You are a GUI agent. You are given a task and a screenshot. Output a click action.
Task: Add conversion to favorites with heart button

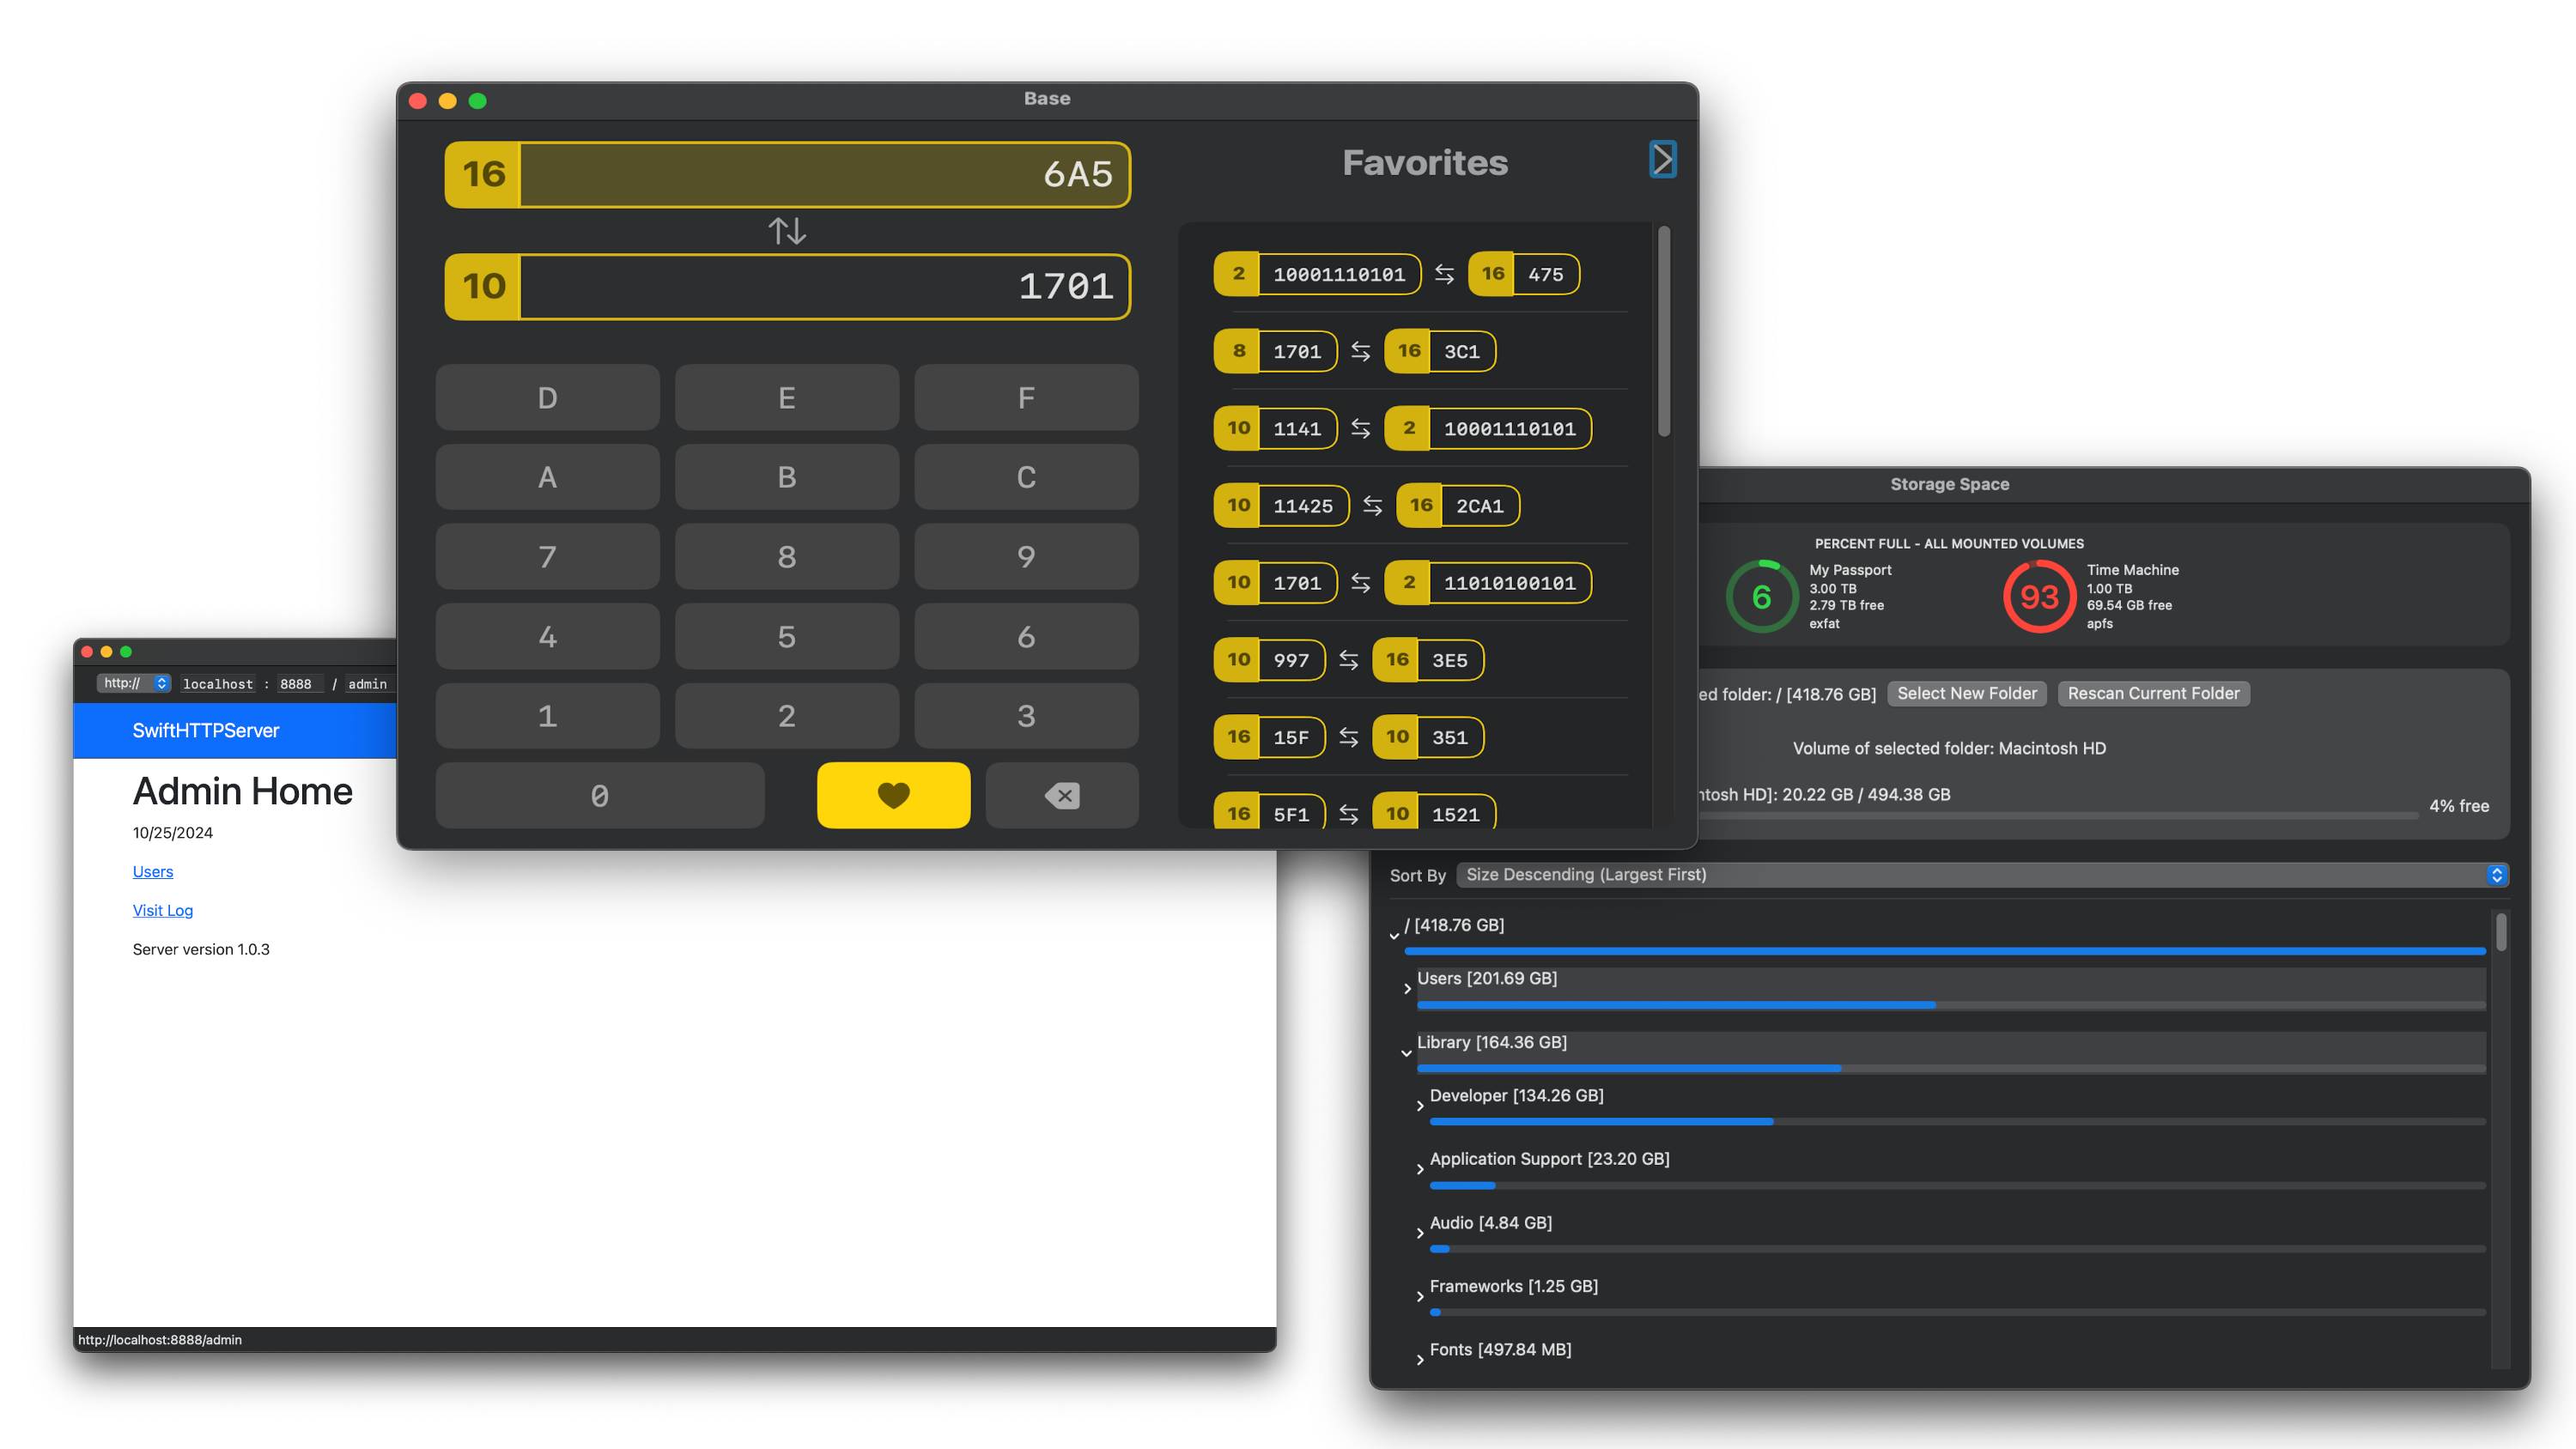click(x=893, y=795)
